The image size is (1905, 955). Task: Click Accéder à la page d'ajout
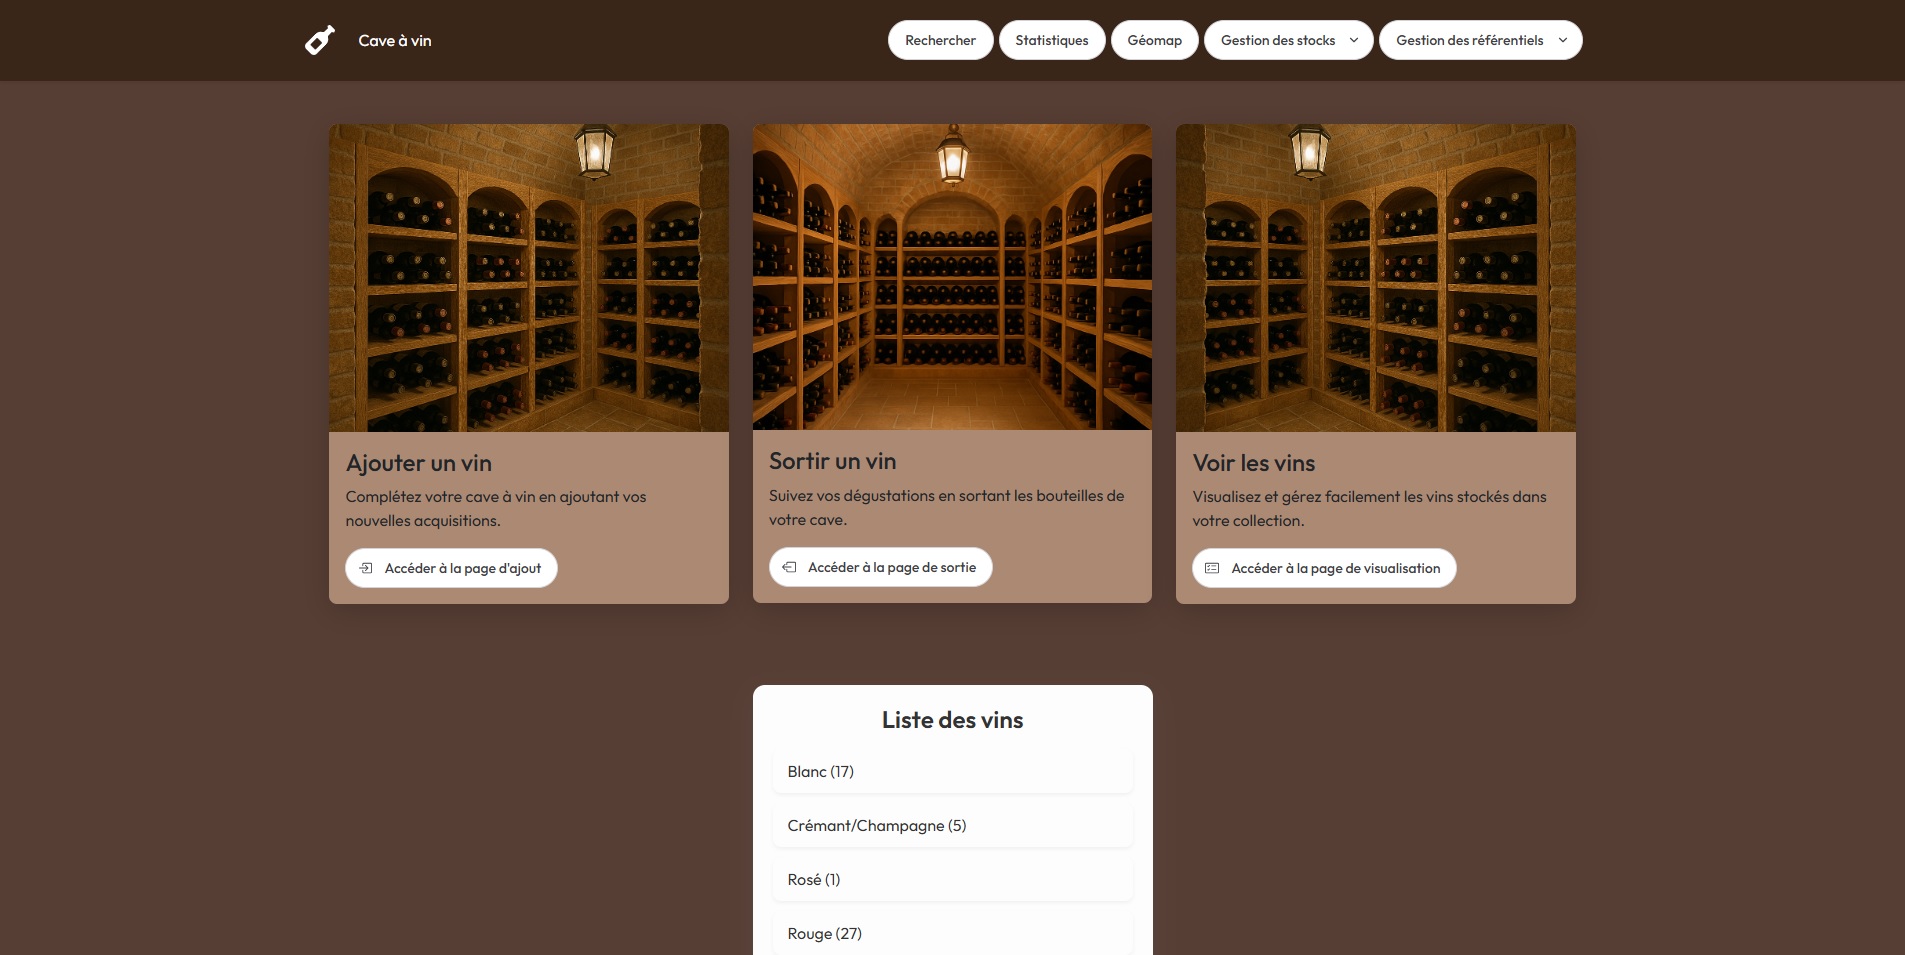(451, 567)
